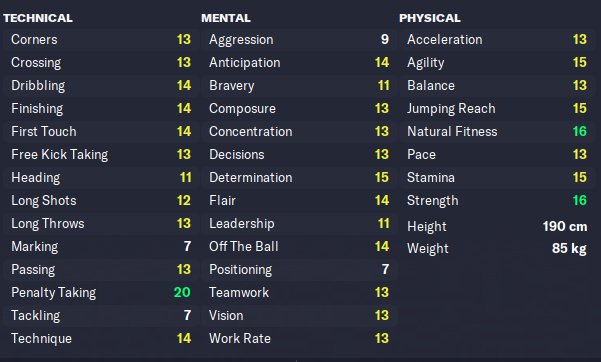Open the MENTAL section header
The width and height of the screenshot is (601, 362).
[226, 18]
